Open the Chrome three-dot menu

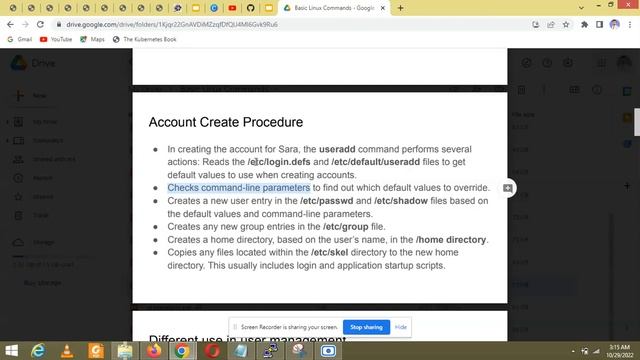[630, 24]
